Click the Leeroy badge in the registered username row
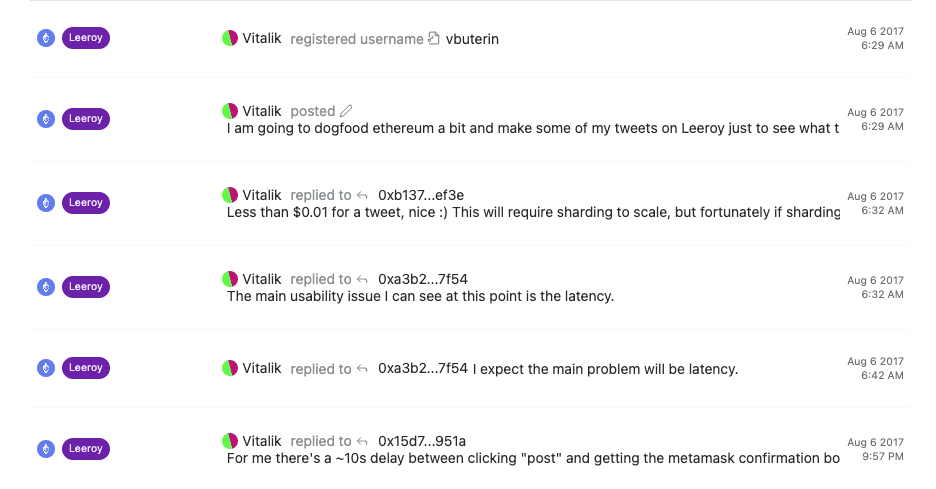This screenshot has height=489, width=936. [86, 38]
